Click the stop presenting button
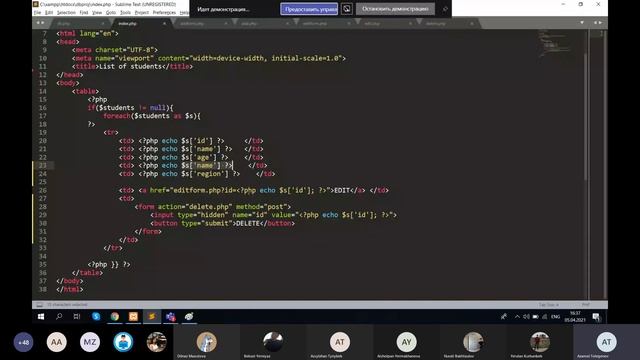The height and width of the screenshot is (360, 640). [395, 9]
